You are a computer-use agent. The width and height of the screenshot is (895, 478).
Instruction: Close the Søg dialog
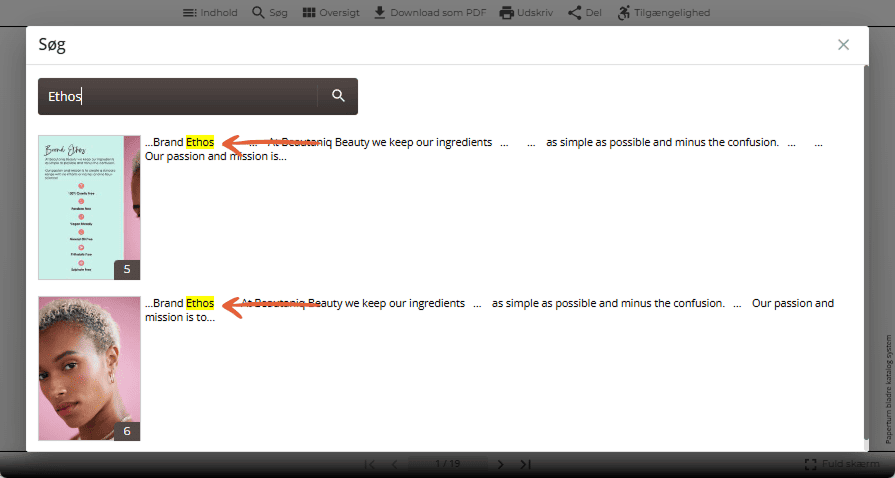tap(843, 45)
